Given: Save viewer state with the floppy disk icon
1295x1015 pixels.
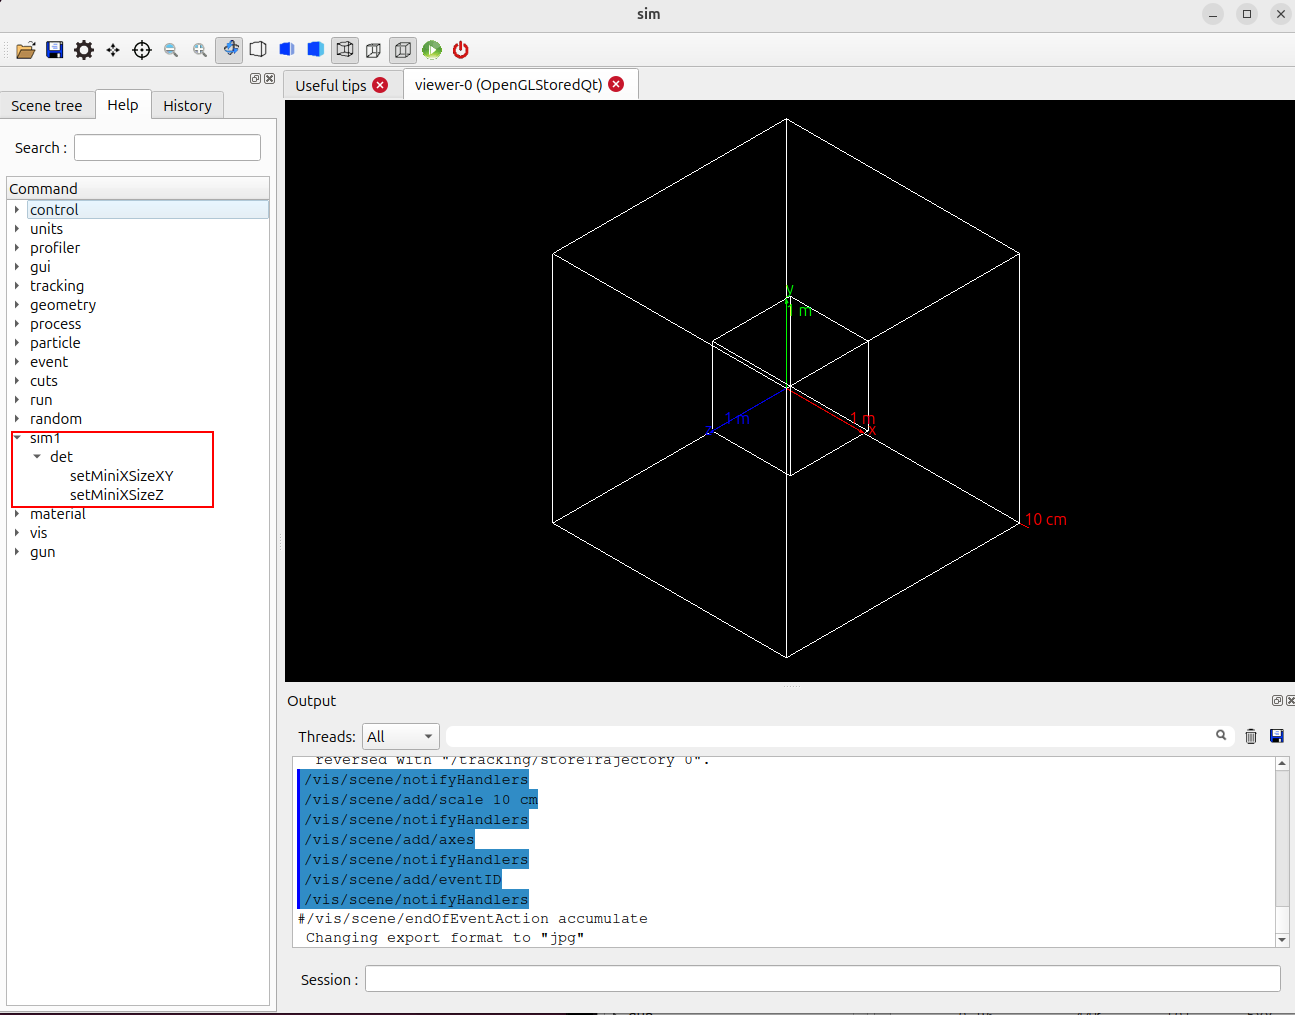Looking at the screenshot, I should pos(55,50).
